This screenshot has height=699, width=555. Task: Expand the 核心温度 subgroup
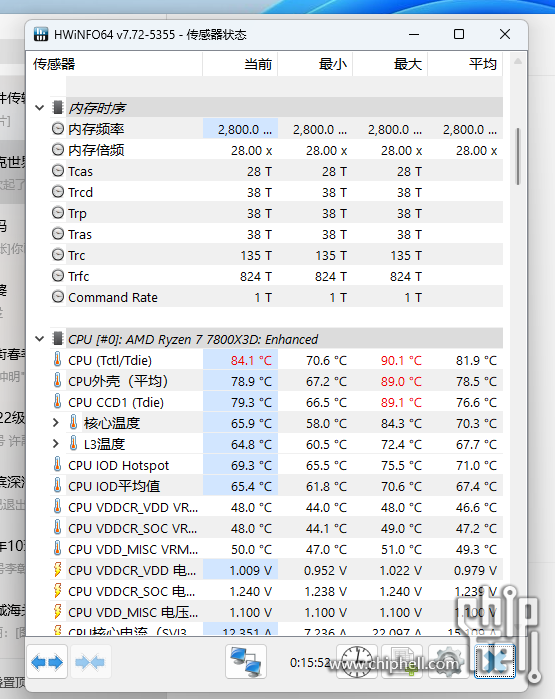(56, 423)
